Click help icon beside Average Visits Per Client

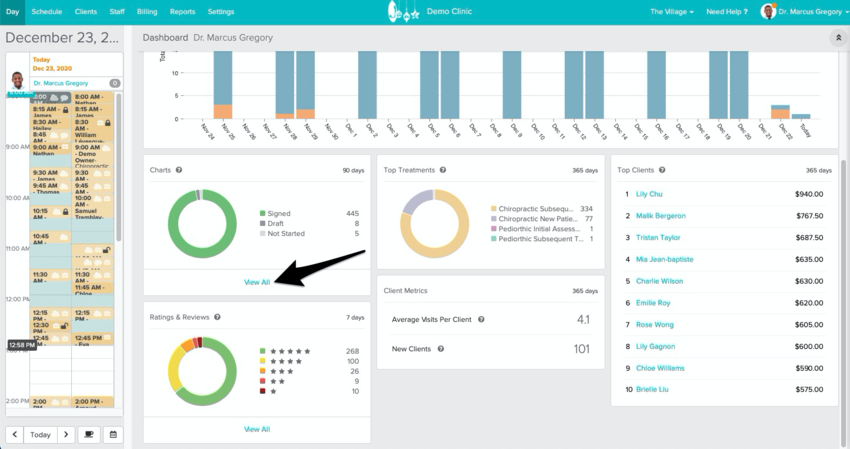[481, 320]
